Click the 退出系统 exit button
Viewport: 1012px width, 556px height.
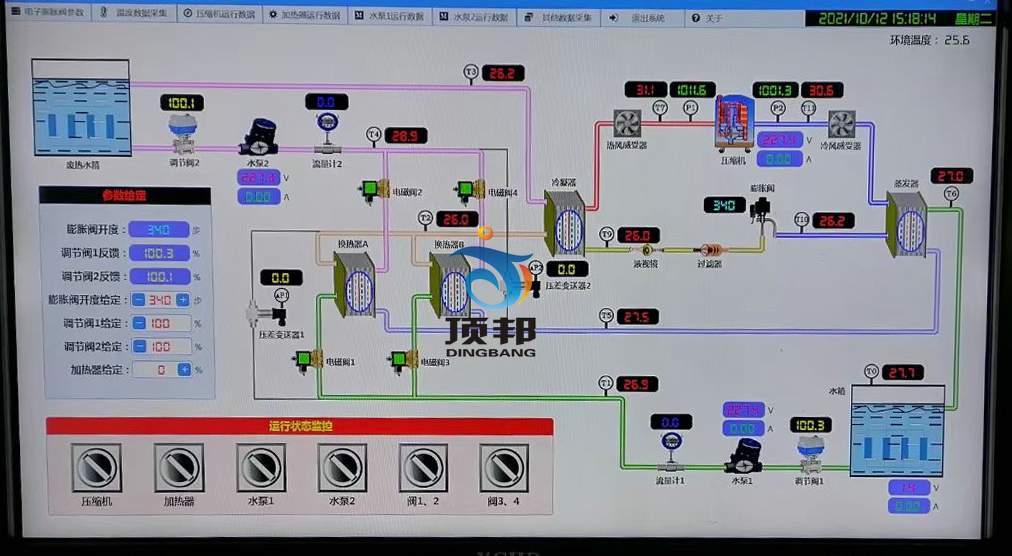pos(640,17)
